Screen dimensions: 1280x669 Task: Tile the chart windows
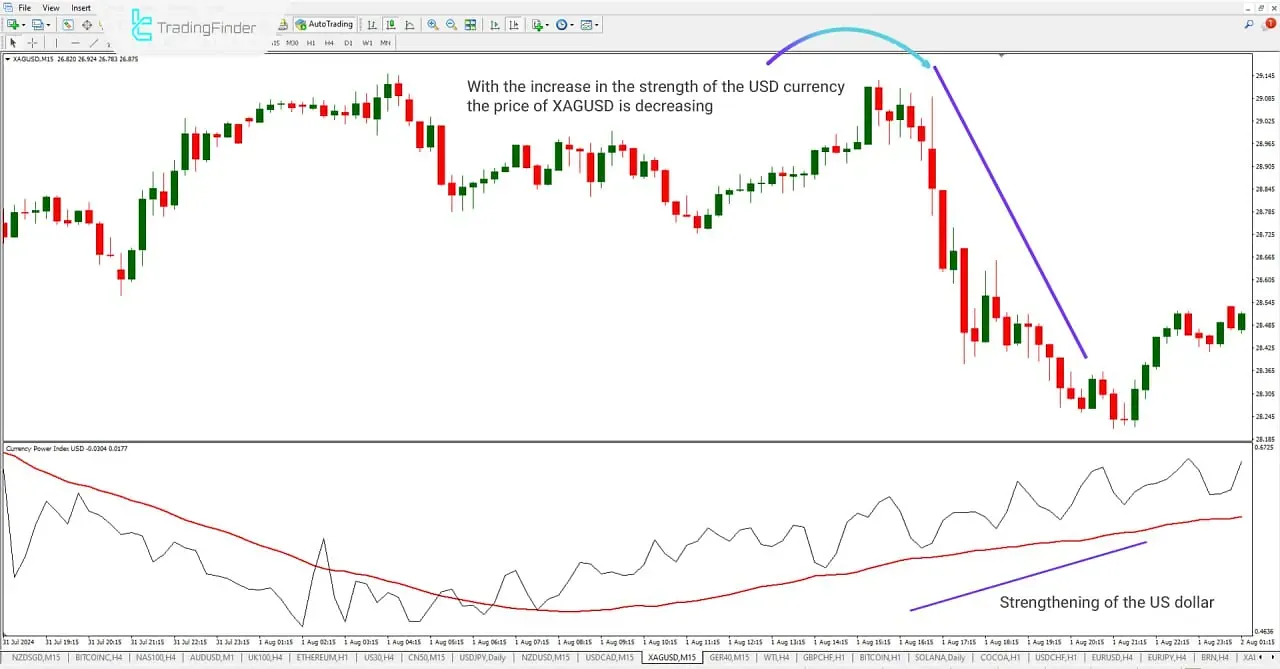470,25
